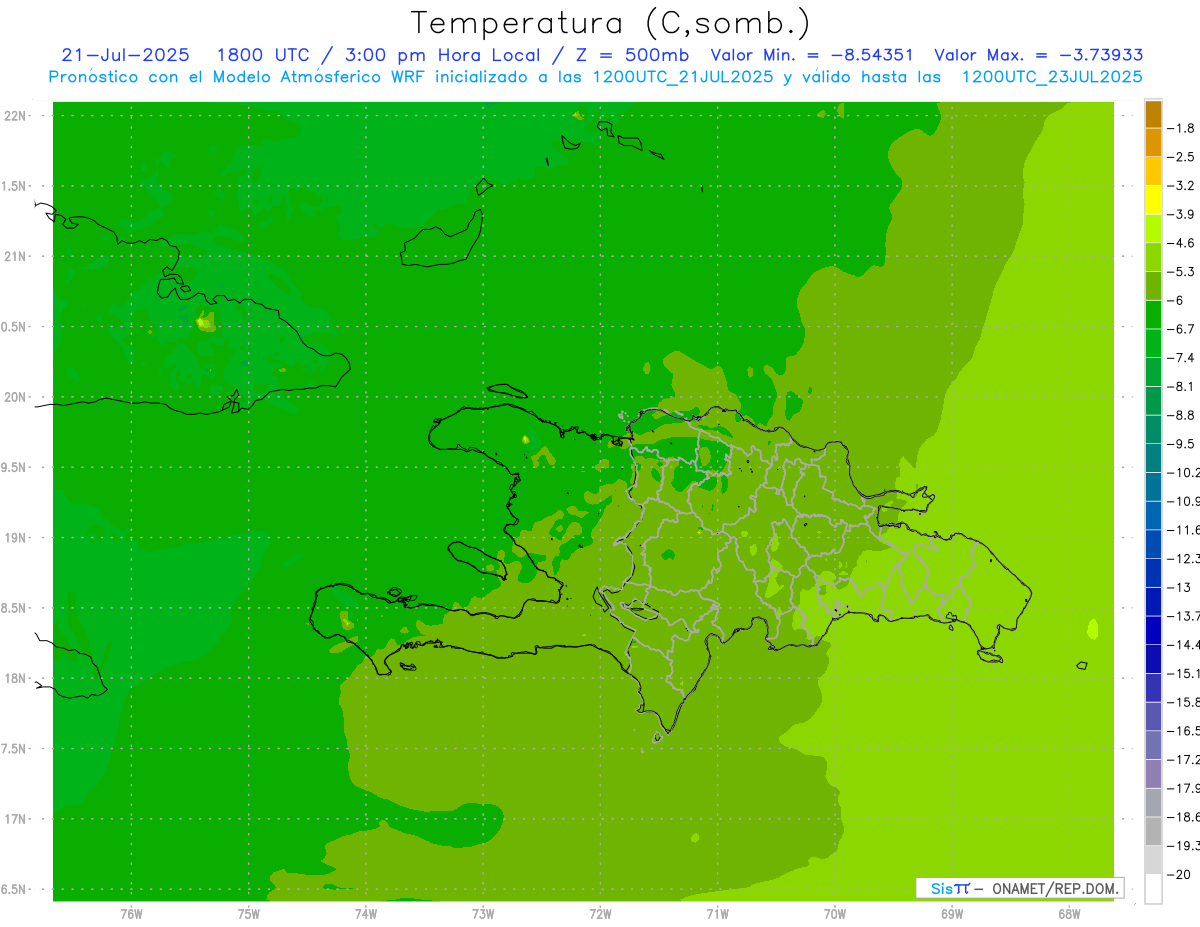Click the '17N' latitude label

coord(16,820)
